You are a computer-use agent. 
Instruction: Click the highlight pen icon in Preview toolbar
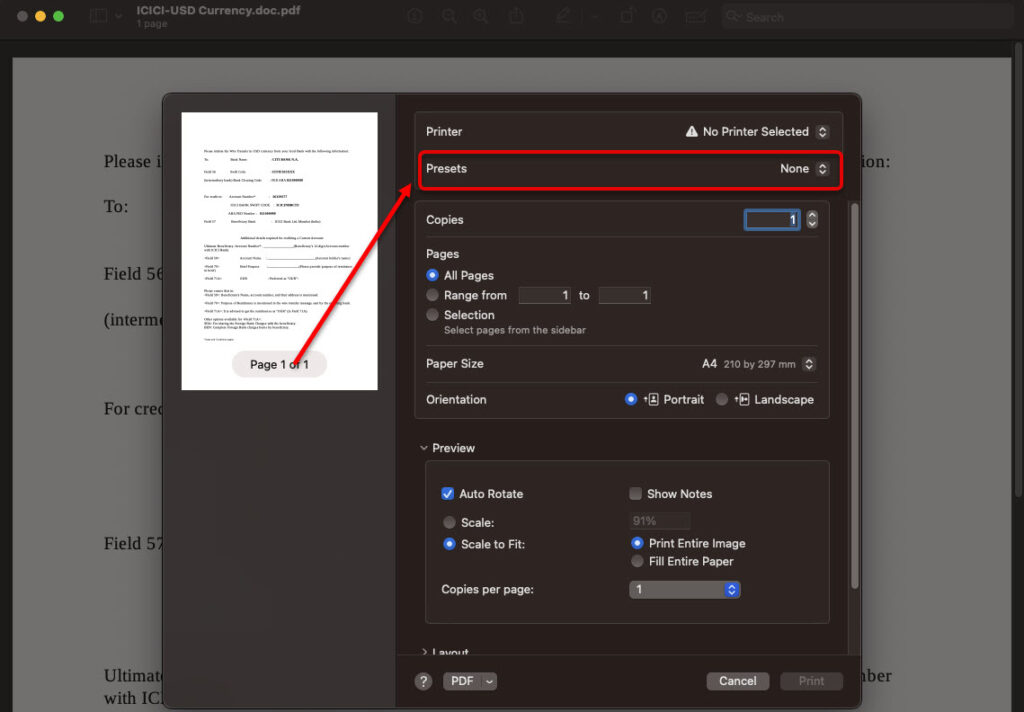pos(564,16)
